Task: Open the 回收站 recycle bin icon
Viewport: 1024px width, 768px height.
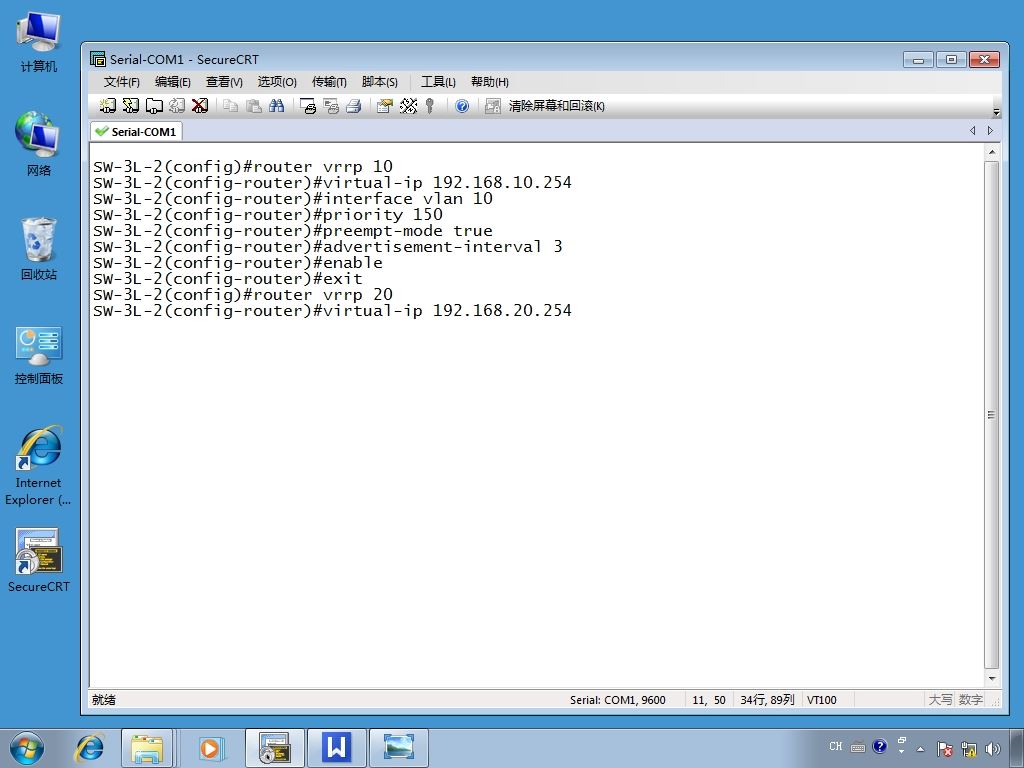Action: click(39, 248)
